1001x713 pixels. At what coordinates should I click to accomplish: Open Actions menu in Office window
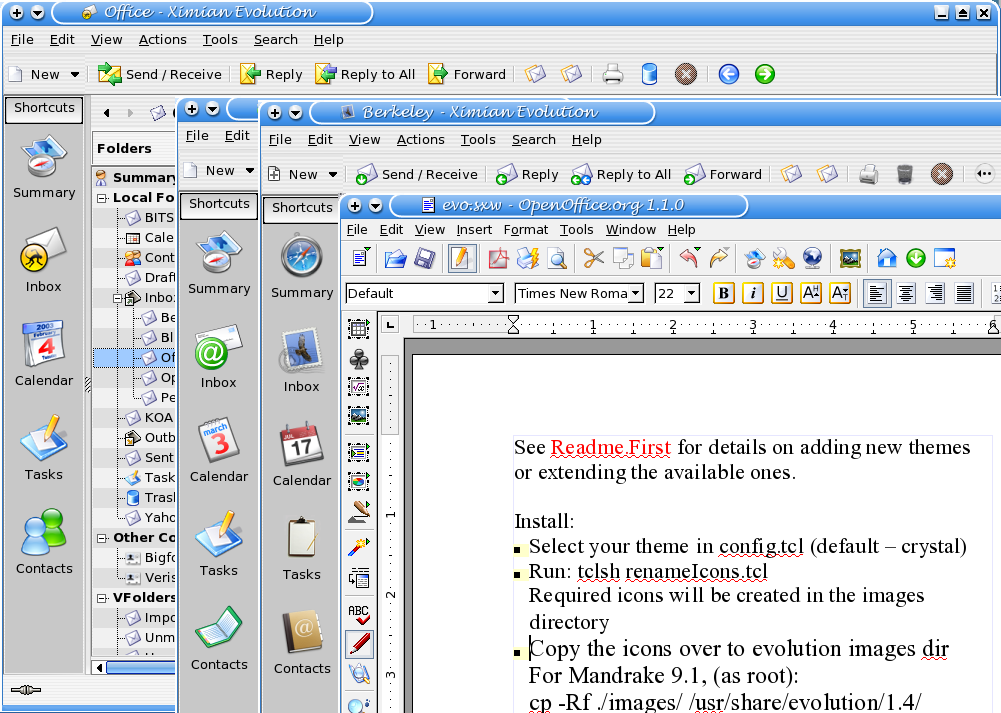(163, 40)
